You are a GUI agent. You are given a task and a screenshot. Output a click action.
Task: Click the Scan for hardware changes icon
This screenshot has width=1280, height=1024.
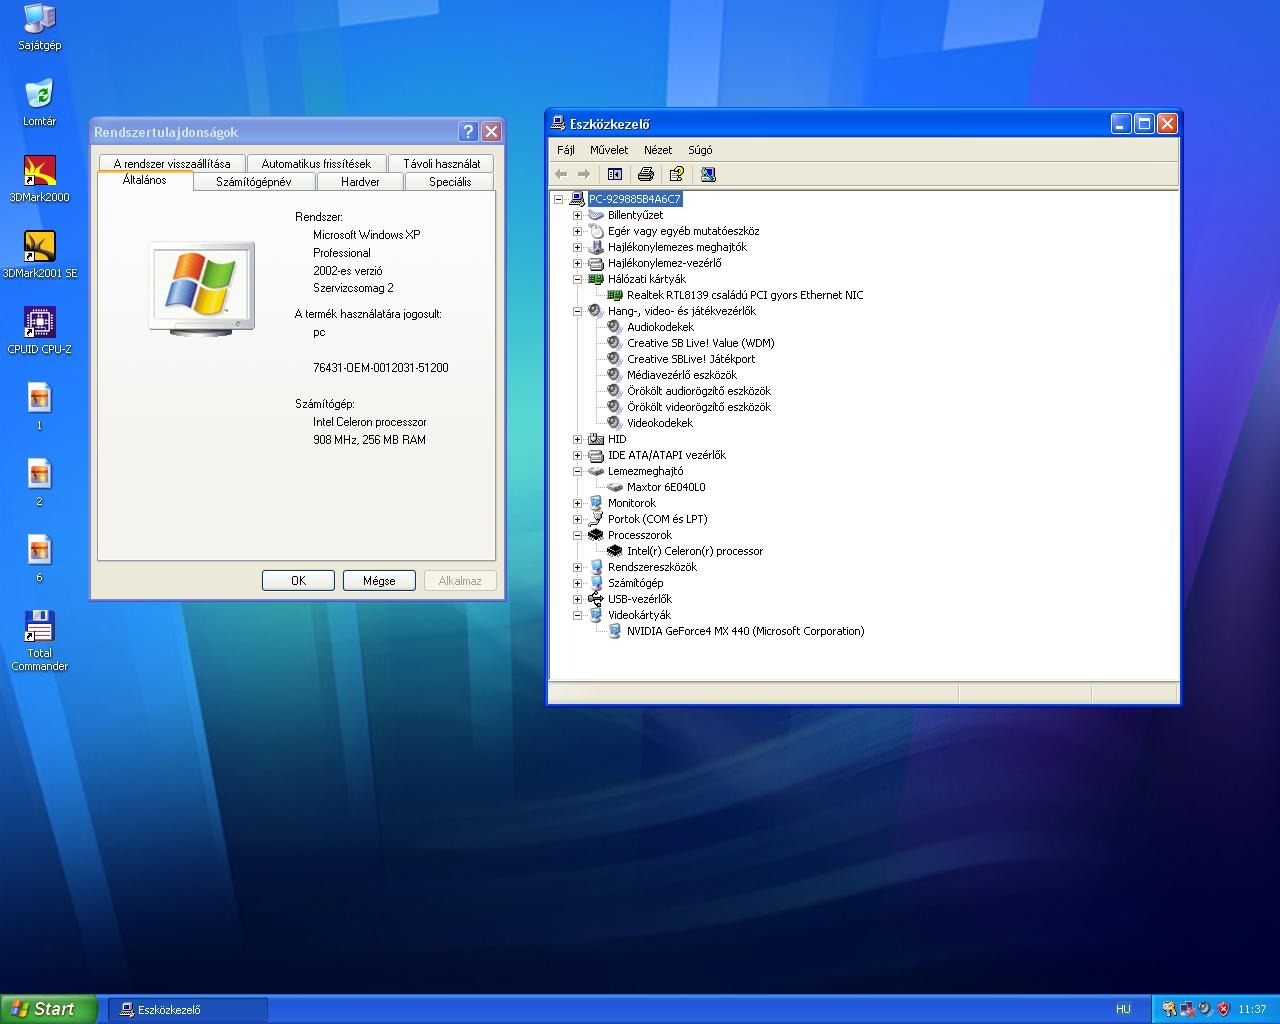tap(708, 174)
